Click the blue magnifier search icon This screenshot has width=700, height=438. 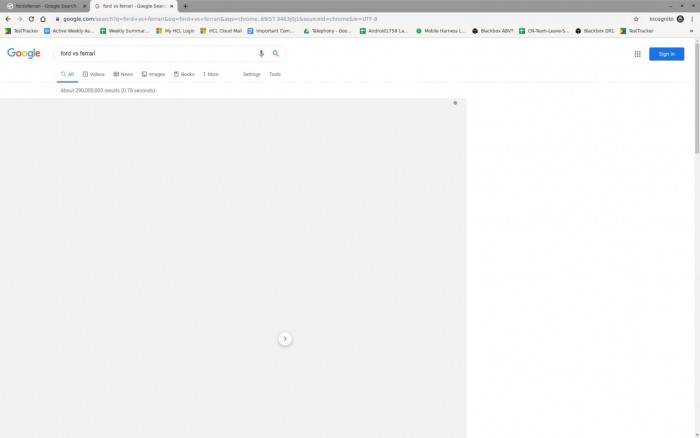point(276,54)
